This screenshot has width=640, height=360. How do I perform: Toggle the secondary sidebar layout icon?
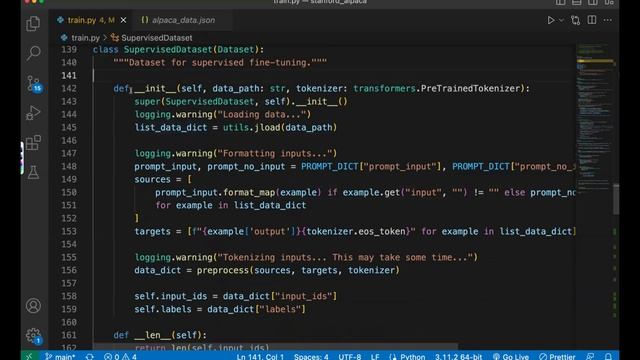pos(593,2)
